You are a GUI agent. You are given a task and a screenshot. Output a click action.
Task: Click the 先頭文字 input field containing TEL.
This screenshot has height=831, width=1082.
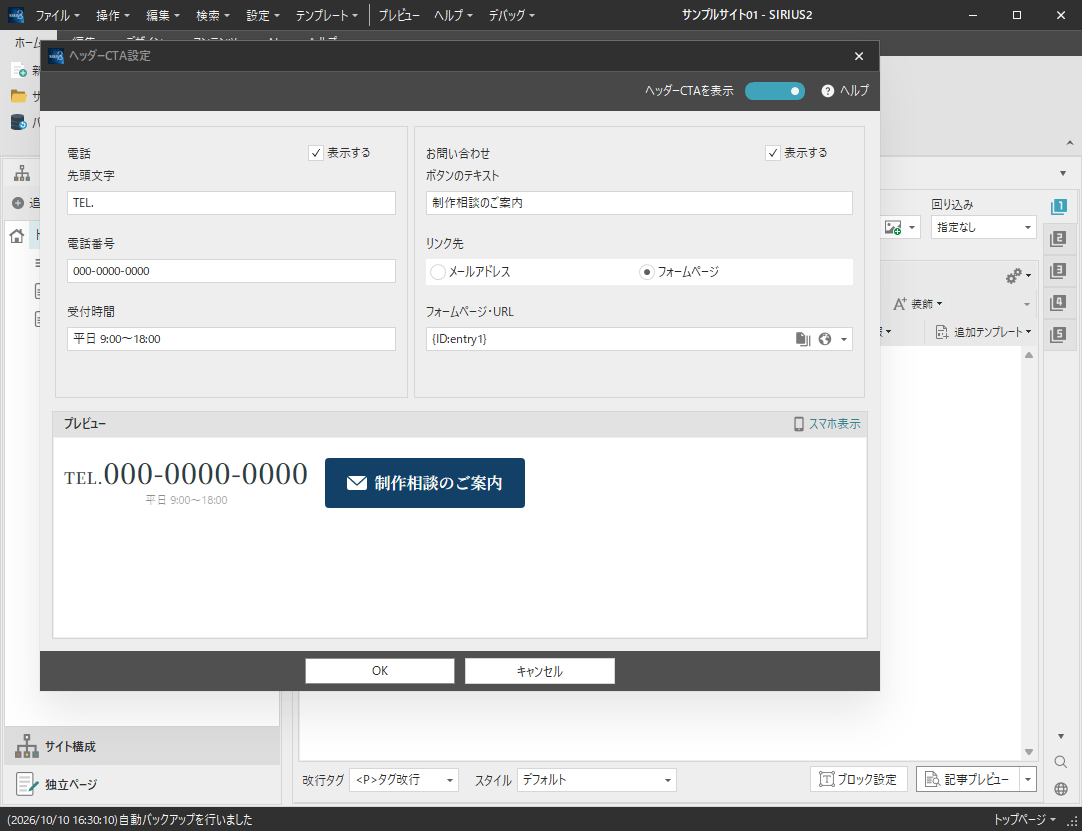pos(232,203)
